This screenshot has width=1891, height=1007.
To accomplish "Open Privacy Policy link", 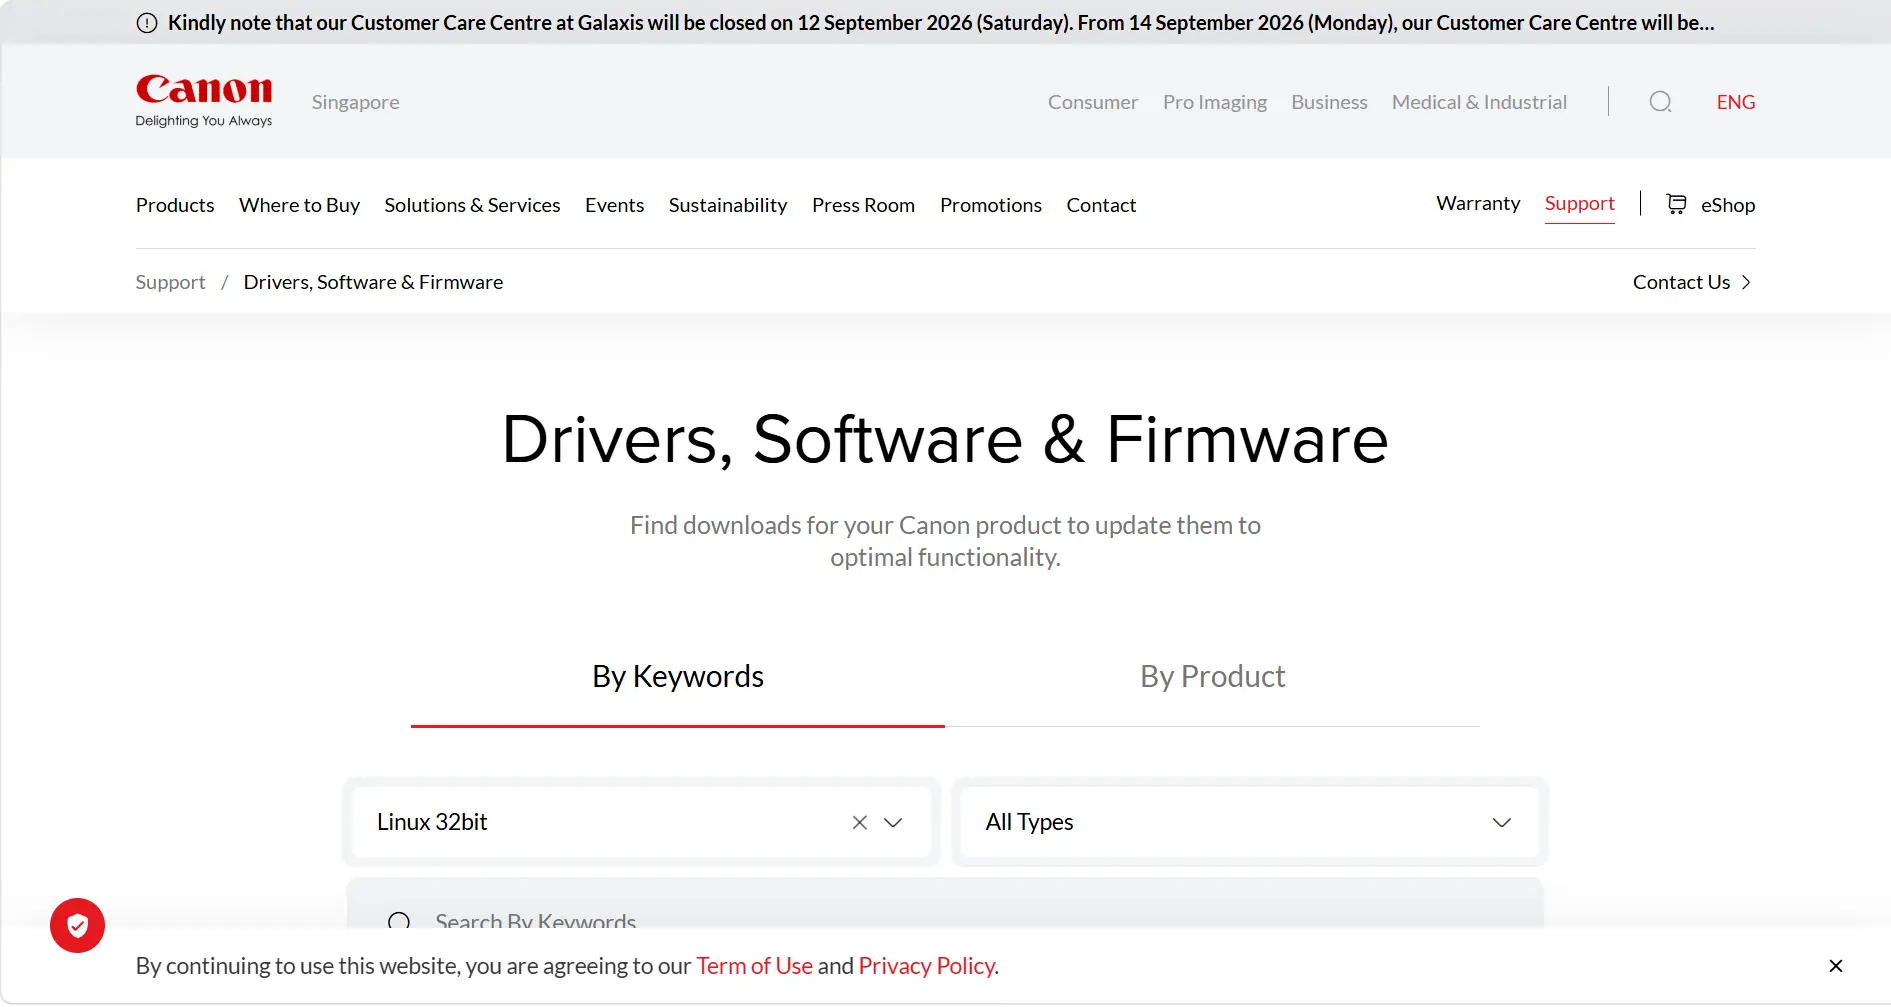I will pos(926,966).
